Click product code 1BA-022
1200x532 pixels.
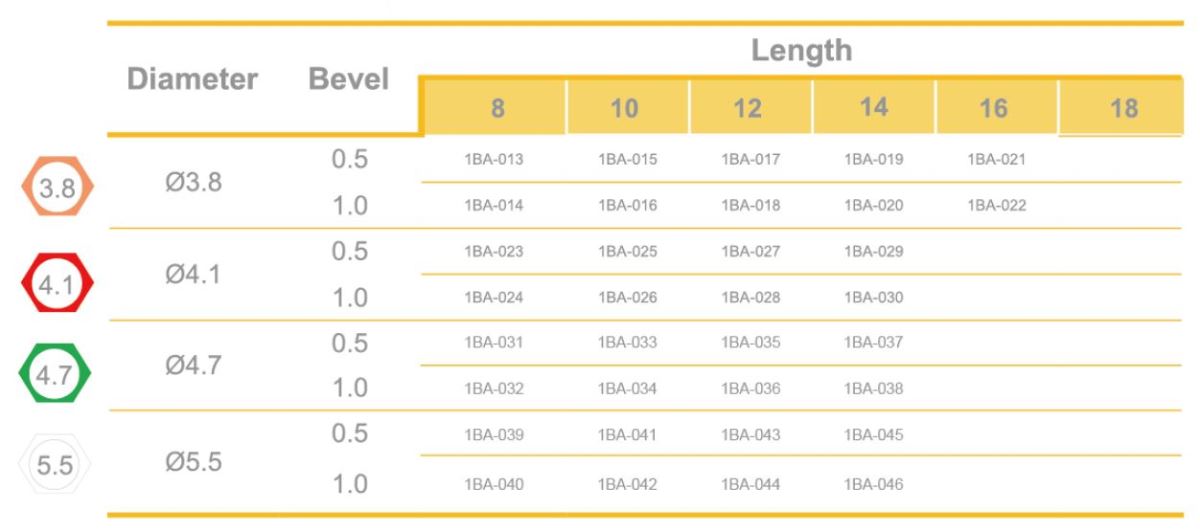click(997, 206)
